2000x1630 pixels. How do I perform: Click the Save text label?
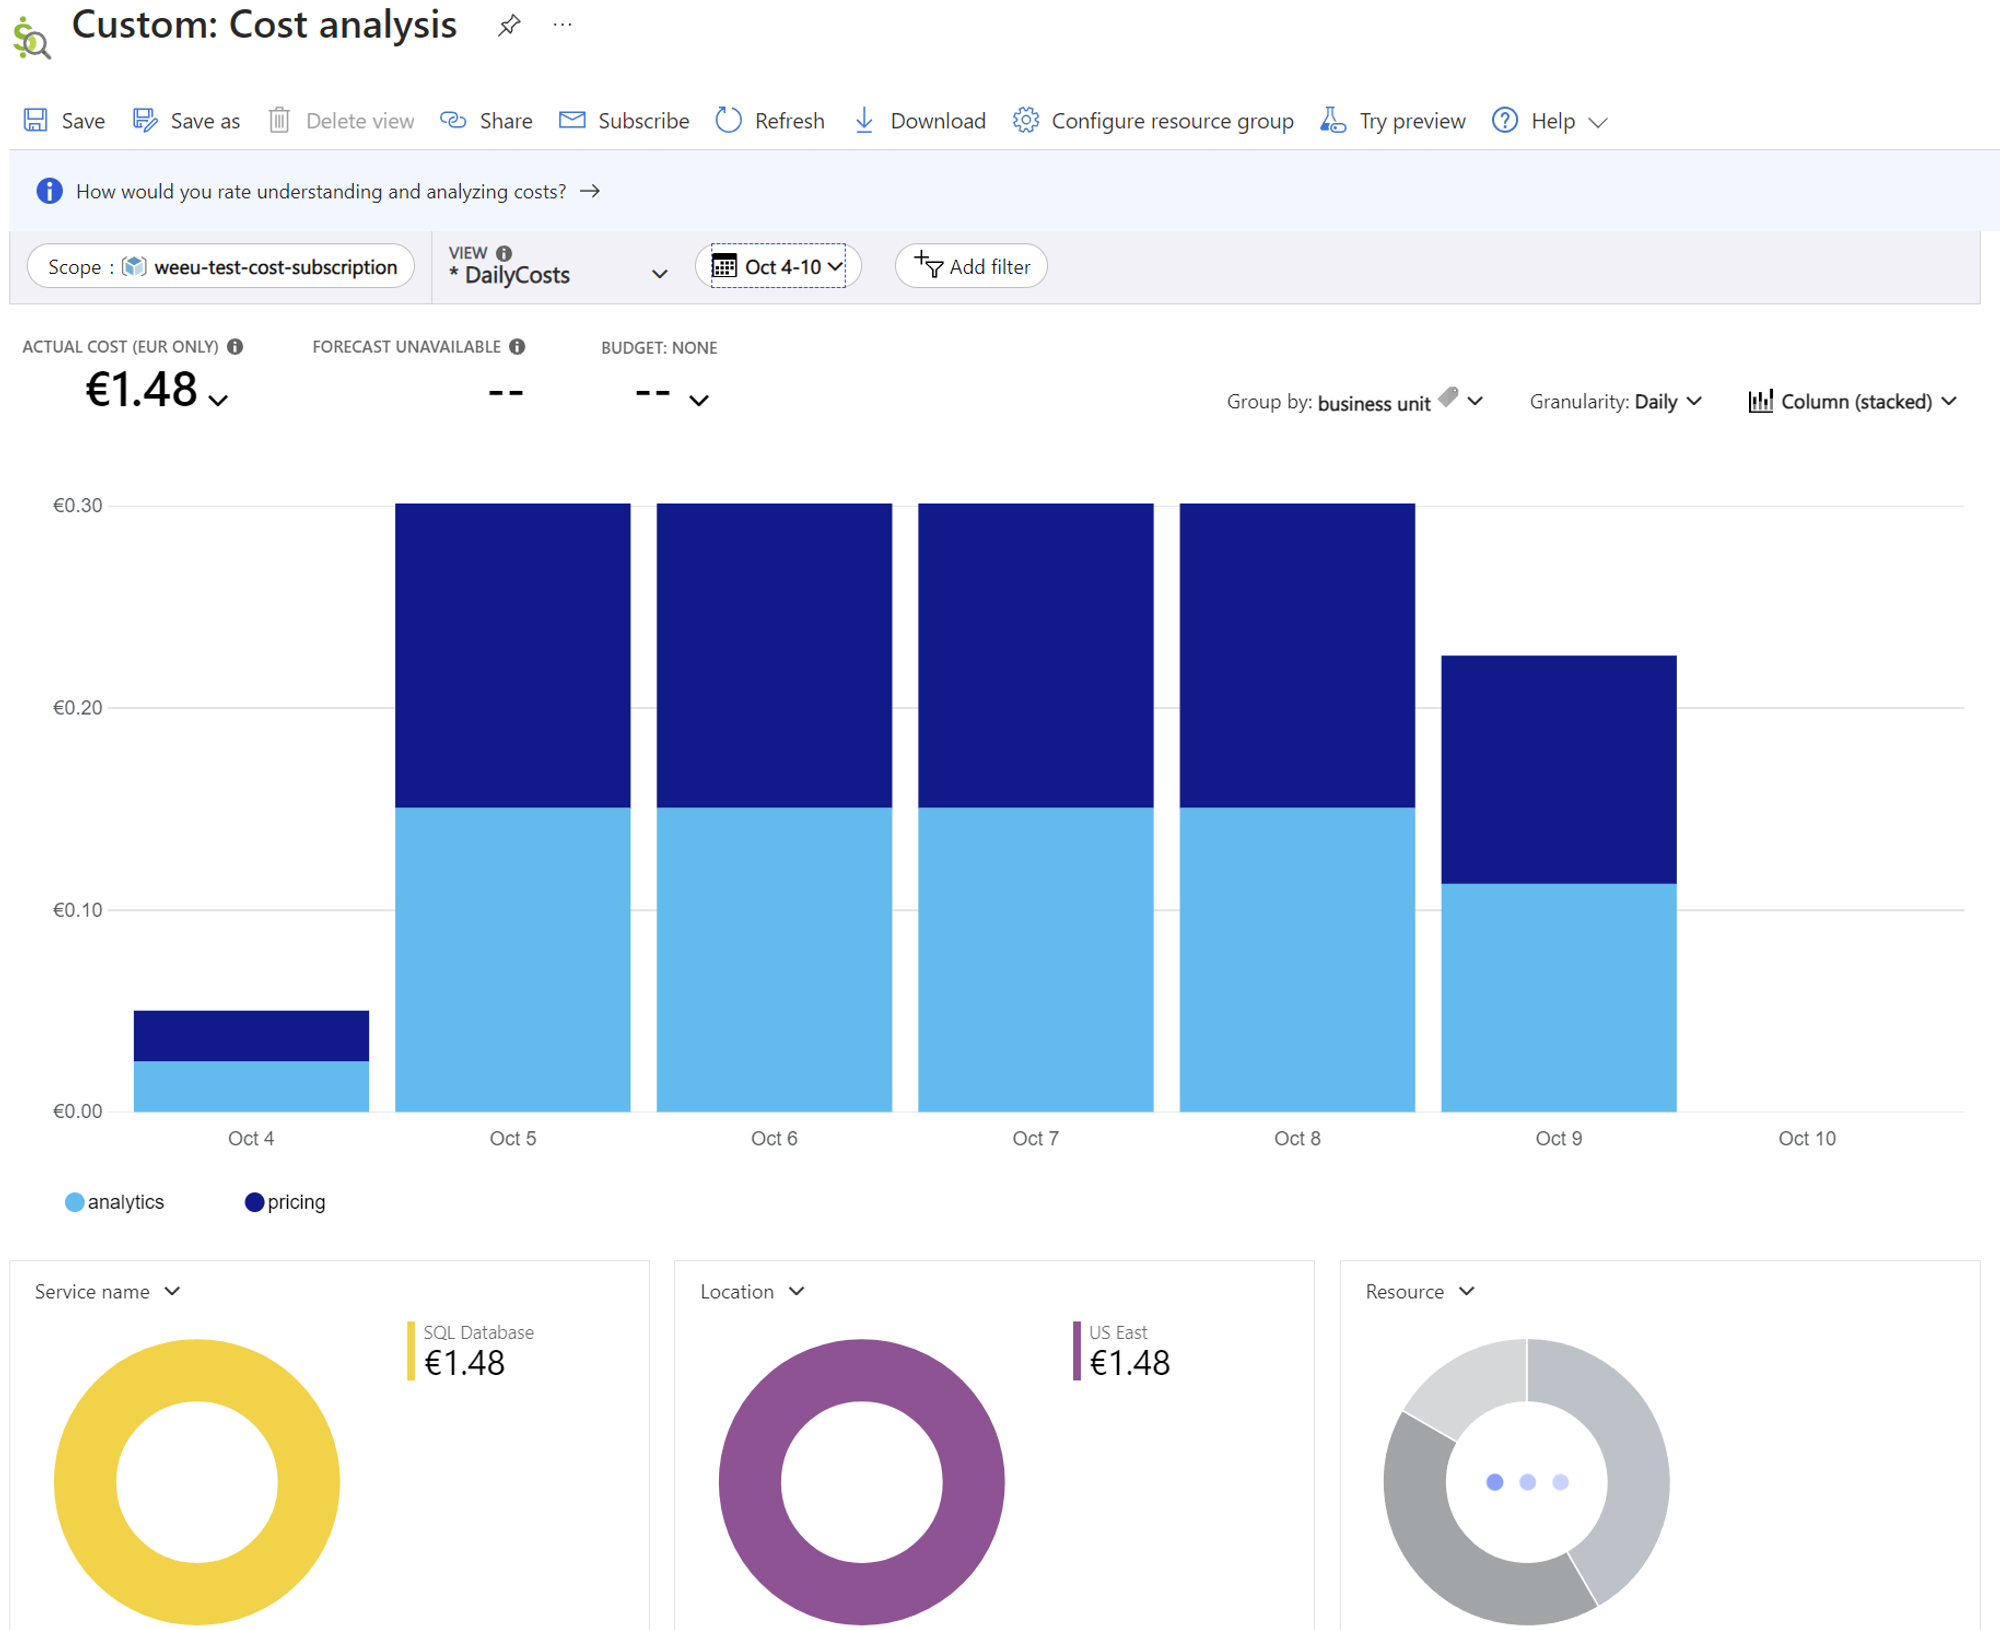coord(83,121)
